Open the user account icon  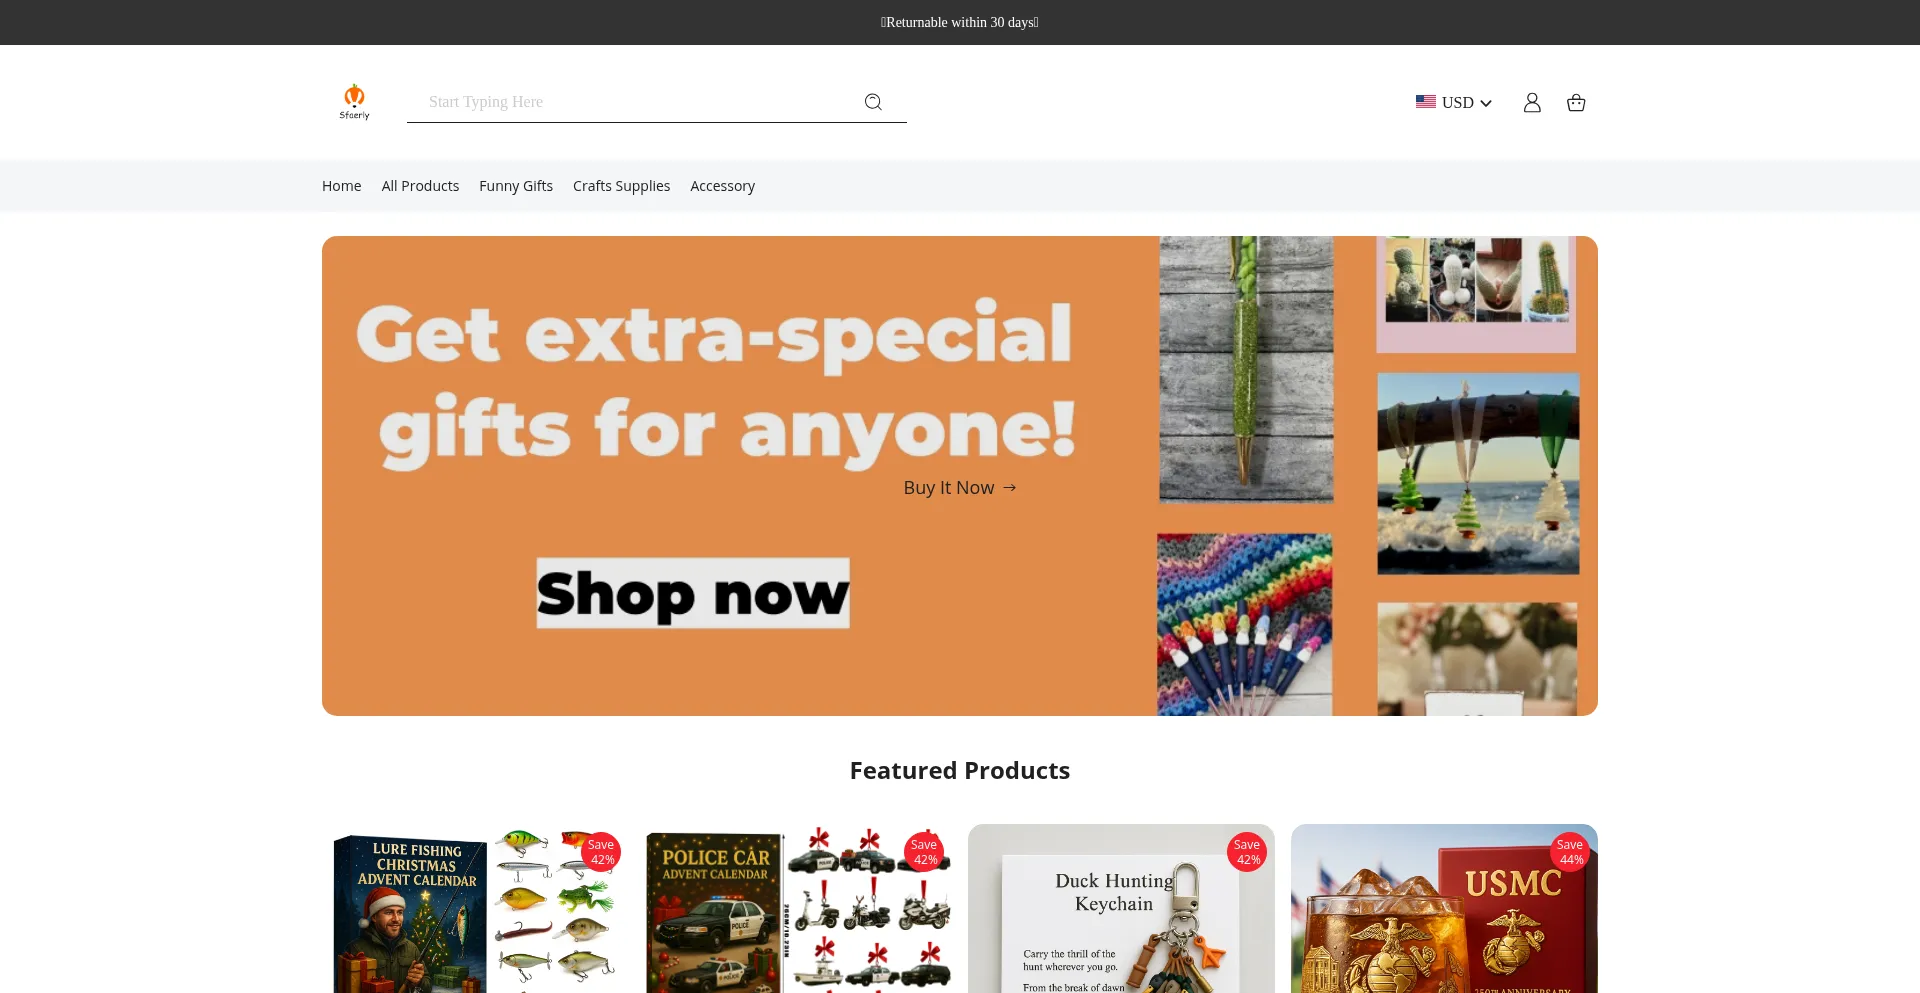[x=1532, y=102]
